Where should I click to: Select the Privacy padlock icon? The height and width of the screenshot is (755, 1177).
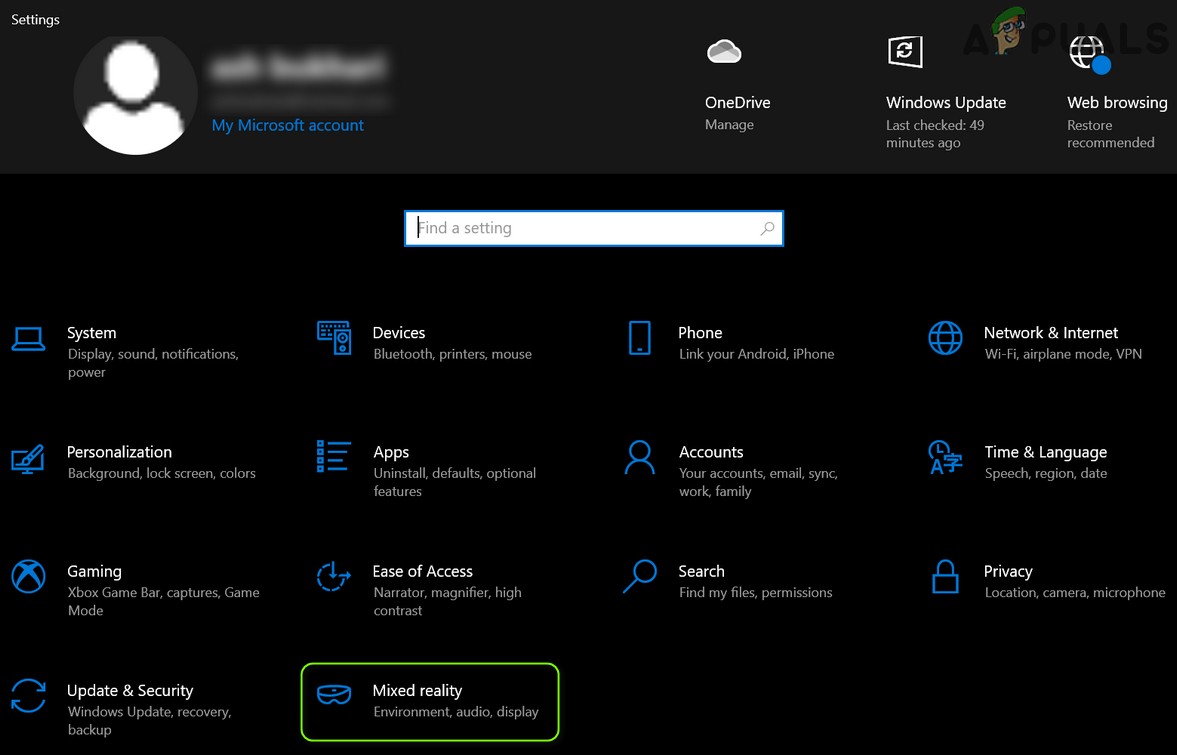pos(945,577)
